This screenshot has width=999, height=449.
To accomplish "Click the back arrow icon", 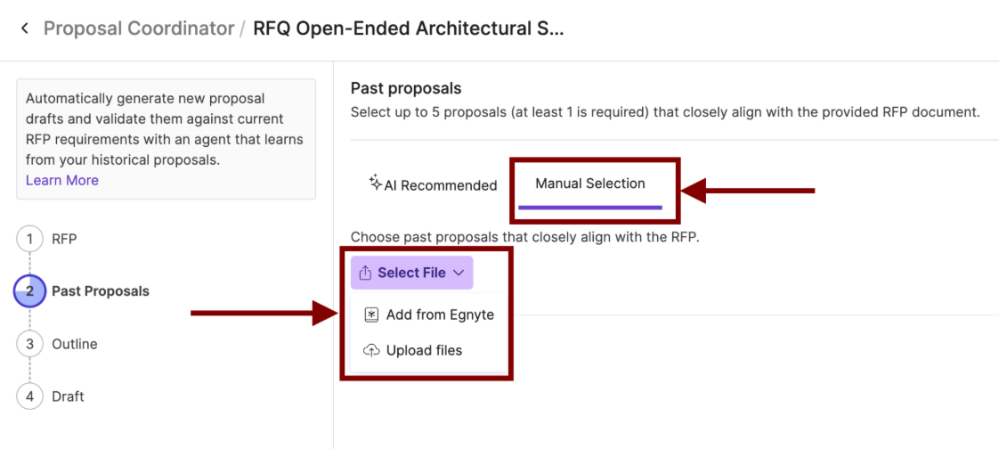I will tap(25, 29).
